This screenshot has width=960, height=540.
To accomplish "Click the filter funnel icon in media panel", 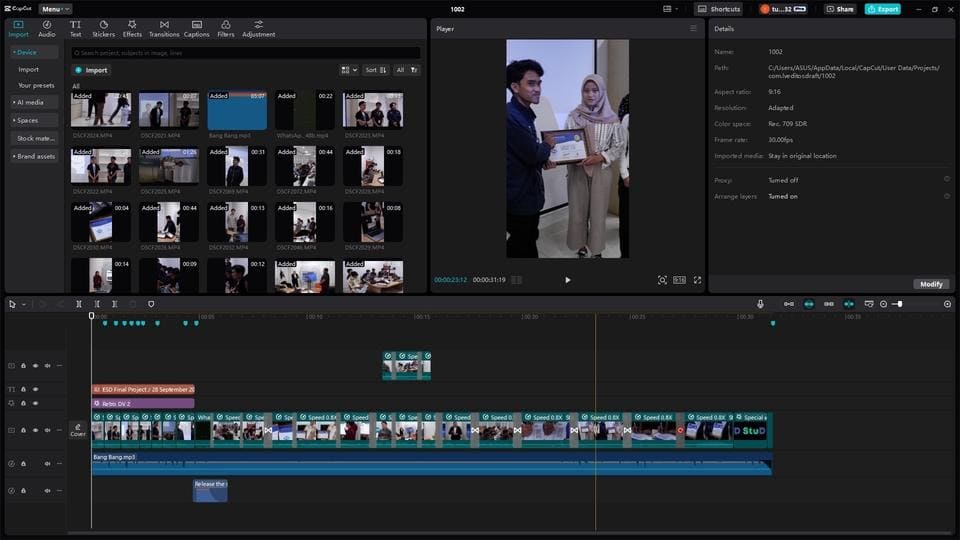I will 414,70.
